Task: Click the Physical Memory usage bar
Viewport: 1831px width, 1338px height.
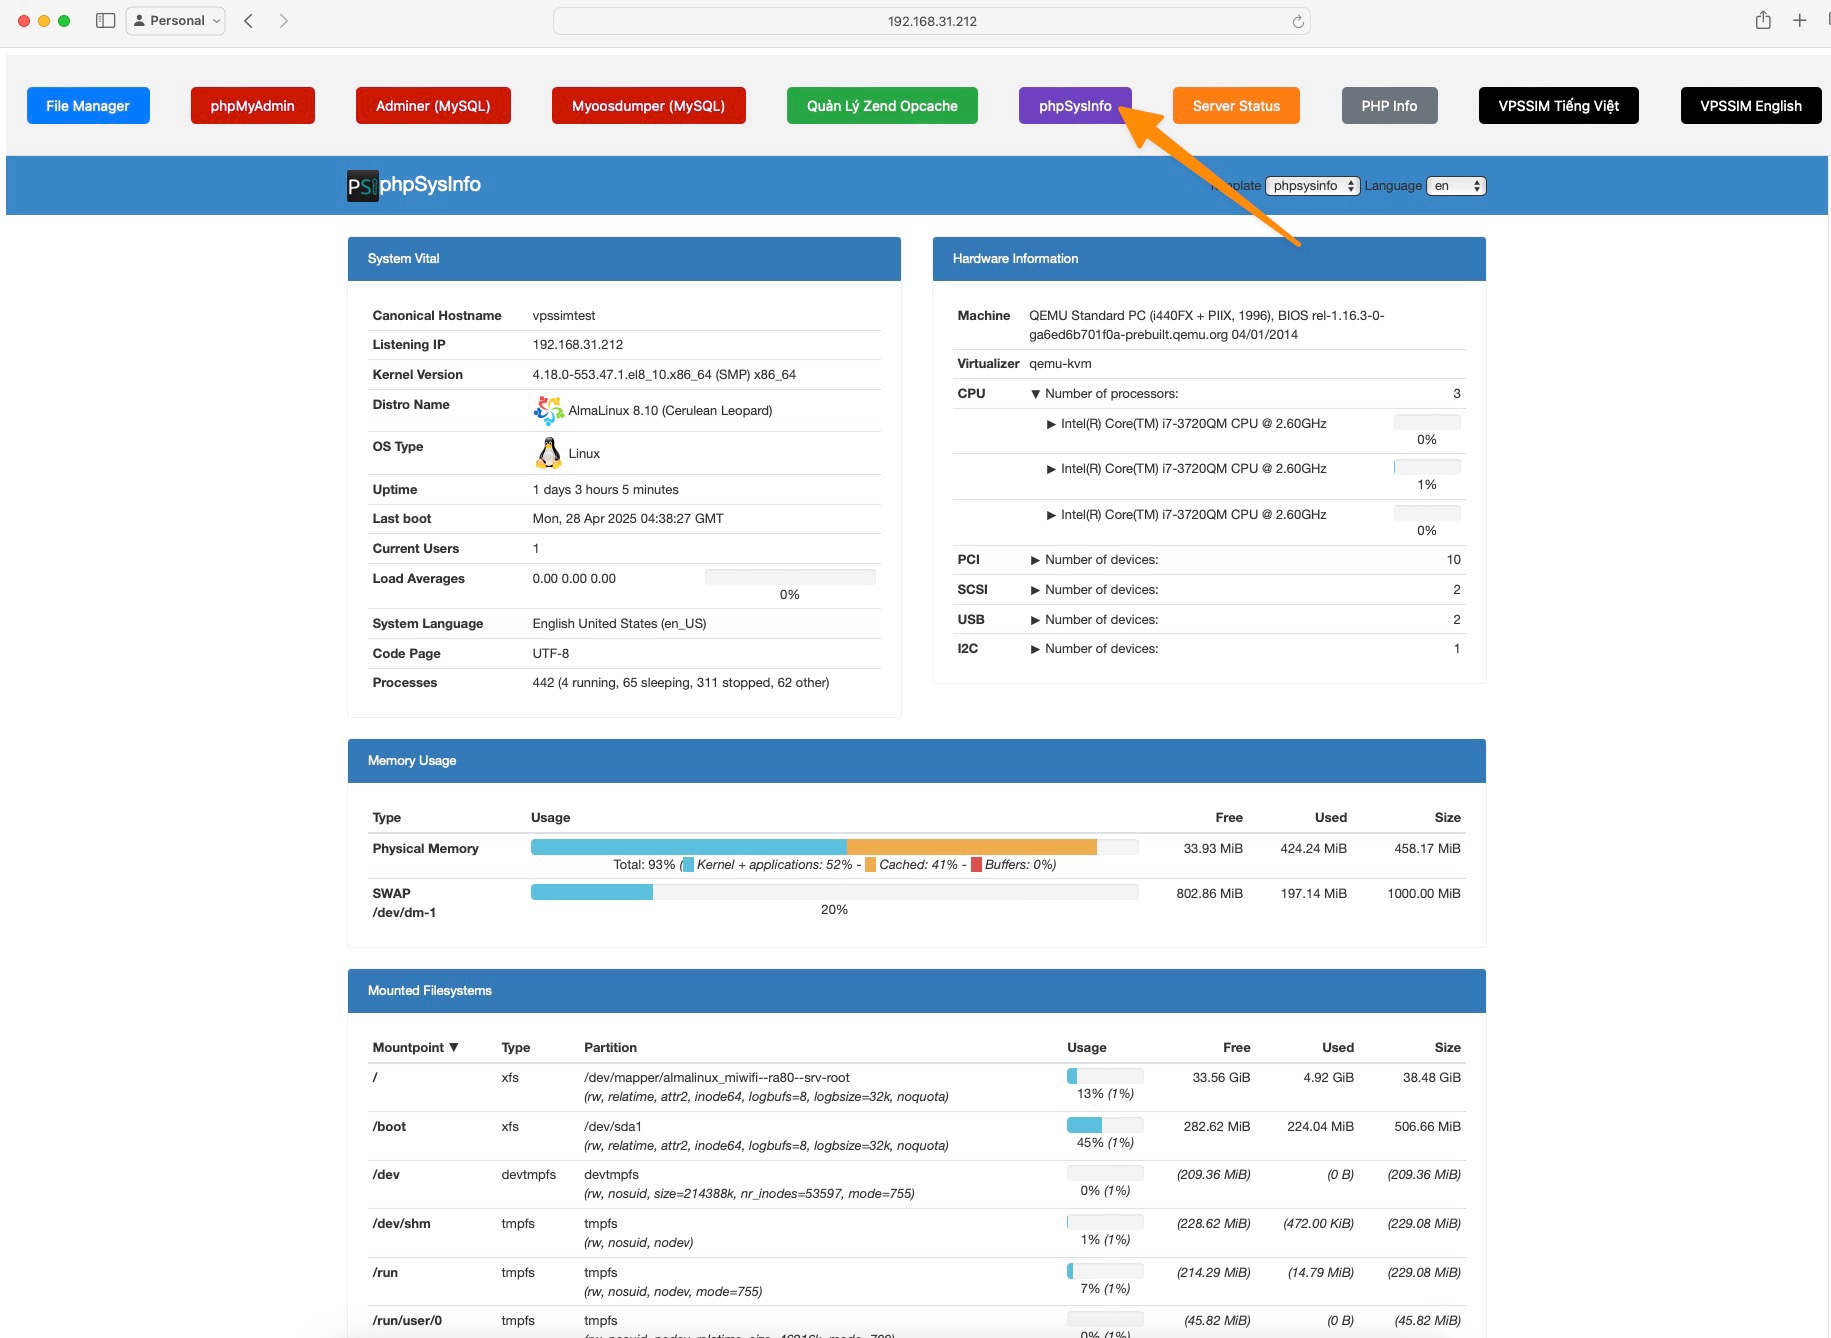Action: point(834,847)
